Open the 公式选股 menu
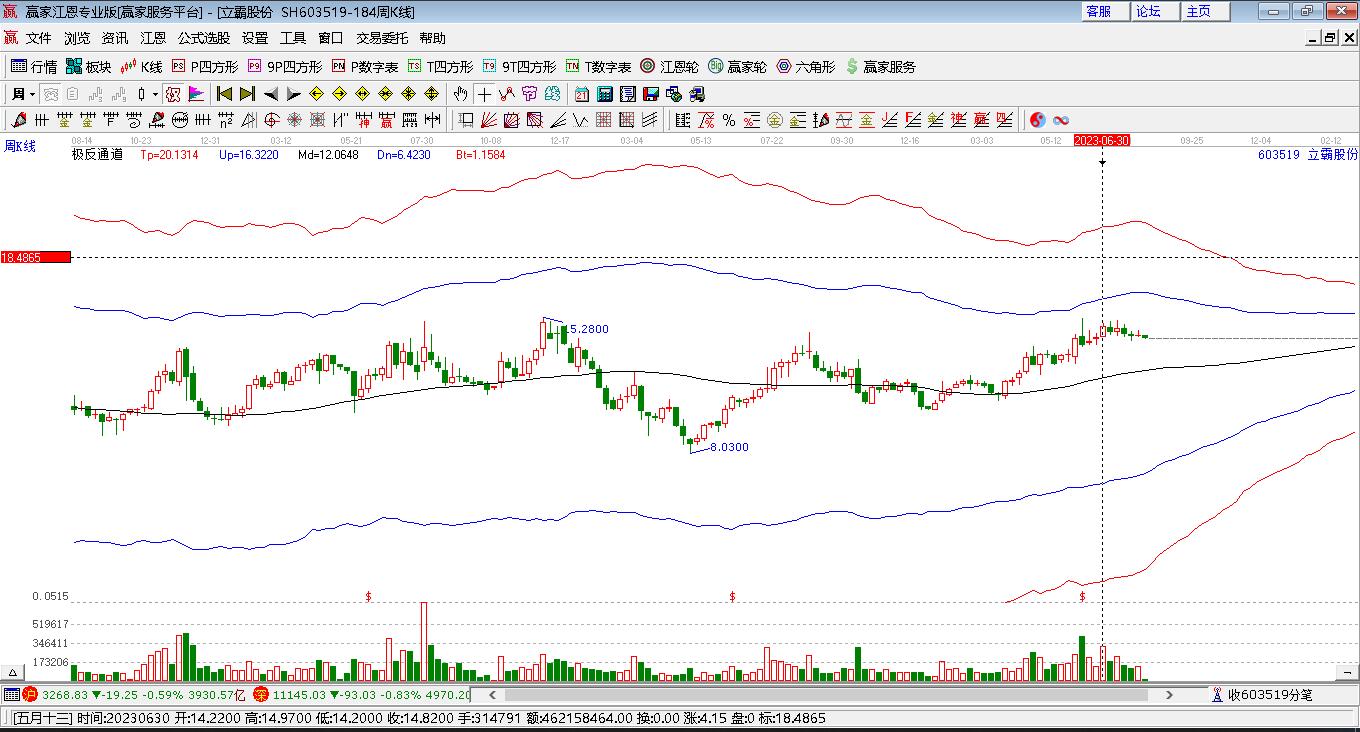1360x732 pixels. [x=204, y=38]
